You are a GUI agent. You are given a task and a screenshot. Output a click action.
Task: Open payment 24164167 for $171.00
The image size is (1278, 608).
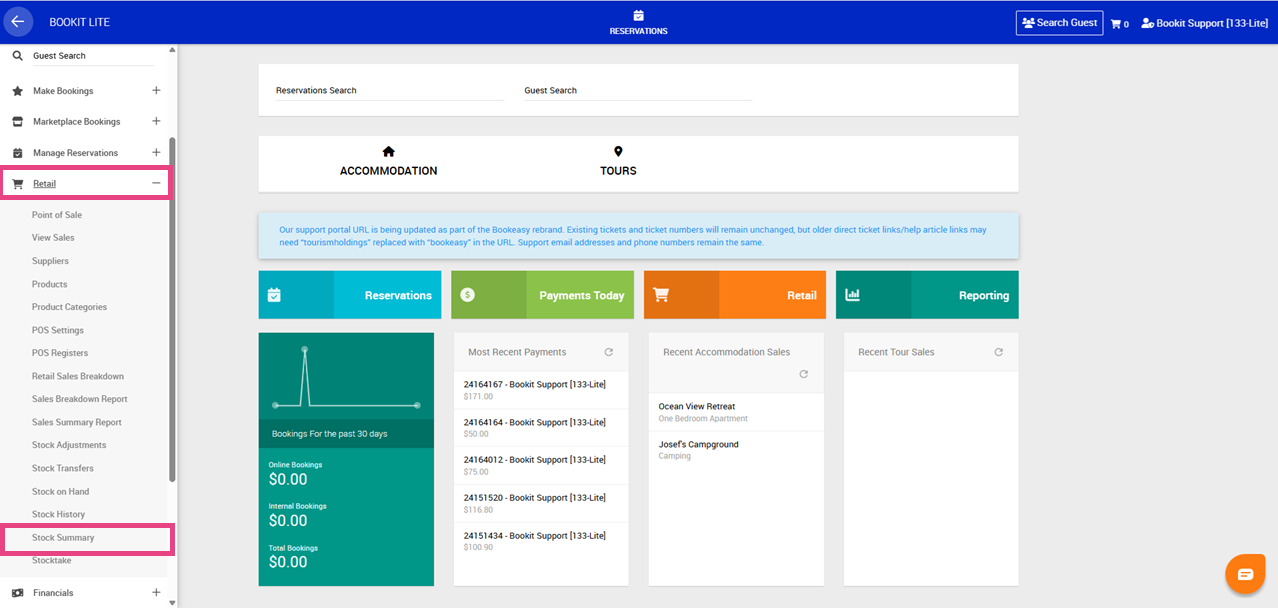point(541,390)
